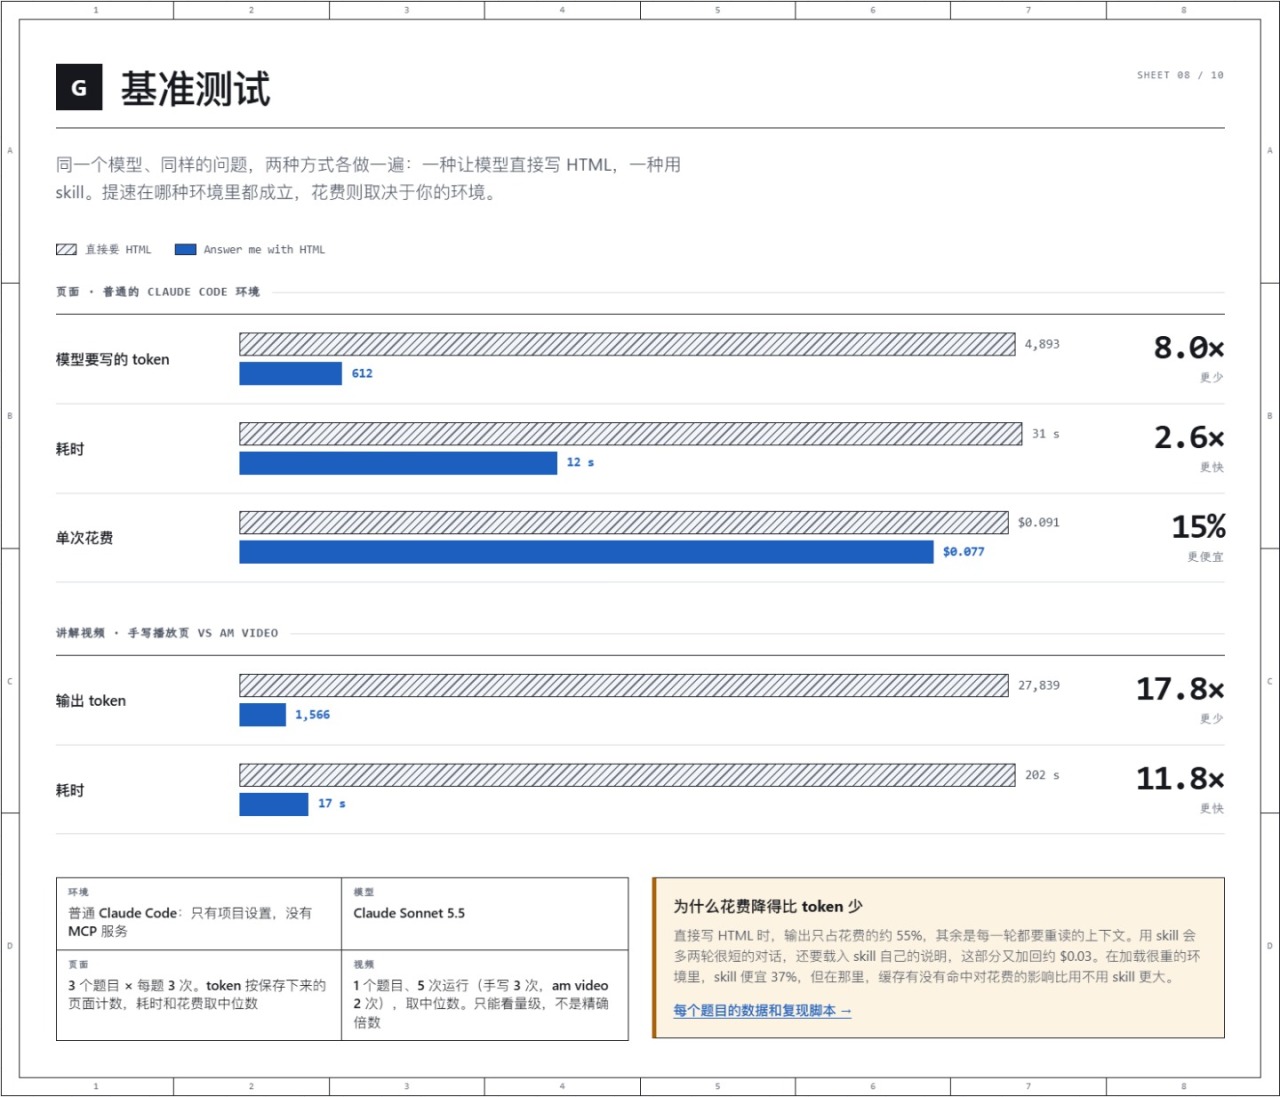The height and width of the screenshot is (1097, 1280).
Task: Open the per-question data and reproduction script link
Action: pyautogui.click(x=762, y=1011)
